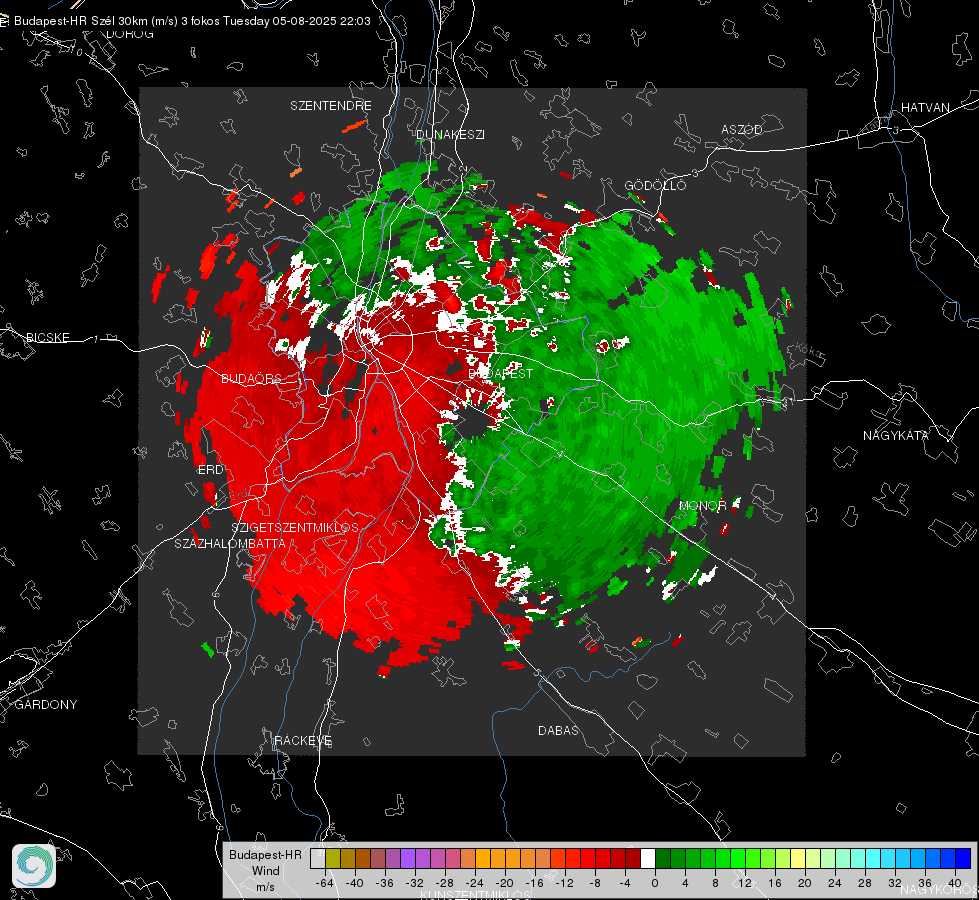Click the GÖDÖLLŐ city label
This screenshot has width=979, height=900.
[655, 185]
